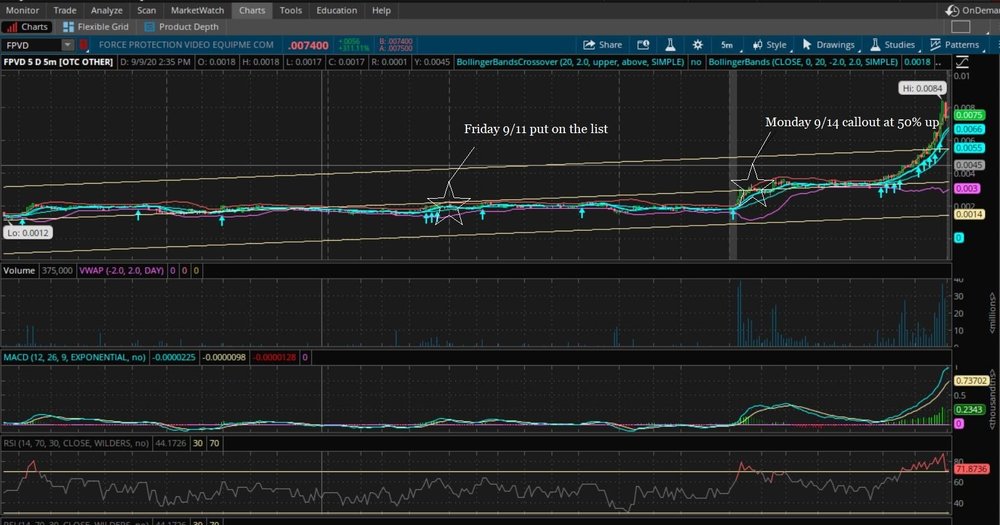Image resolution: width=1000 pixels, height=525 pixels.
Task: Expand the FPVD symbol dropdown arrow
Action: (67, 45)
